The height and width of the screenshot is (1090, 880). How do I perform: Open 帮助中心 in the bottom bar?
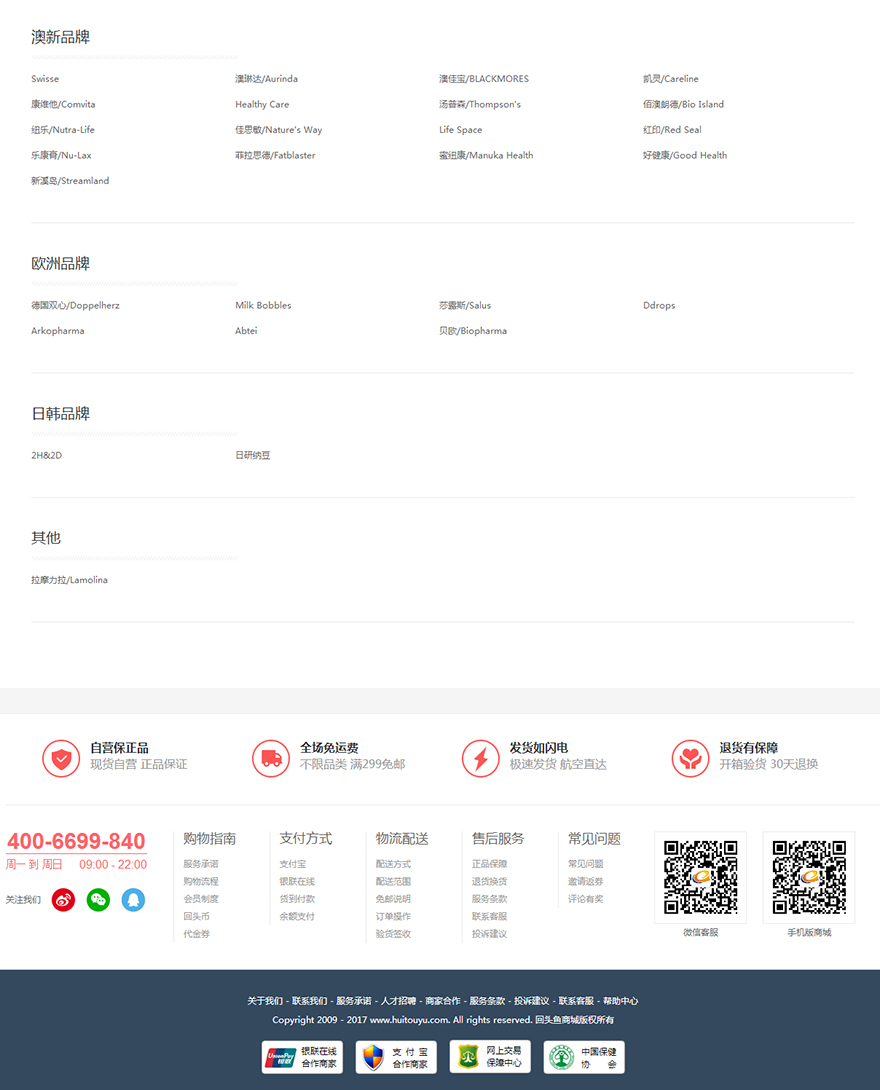point(621,1001)
